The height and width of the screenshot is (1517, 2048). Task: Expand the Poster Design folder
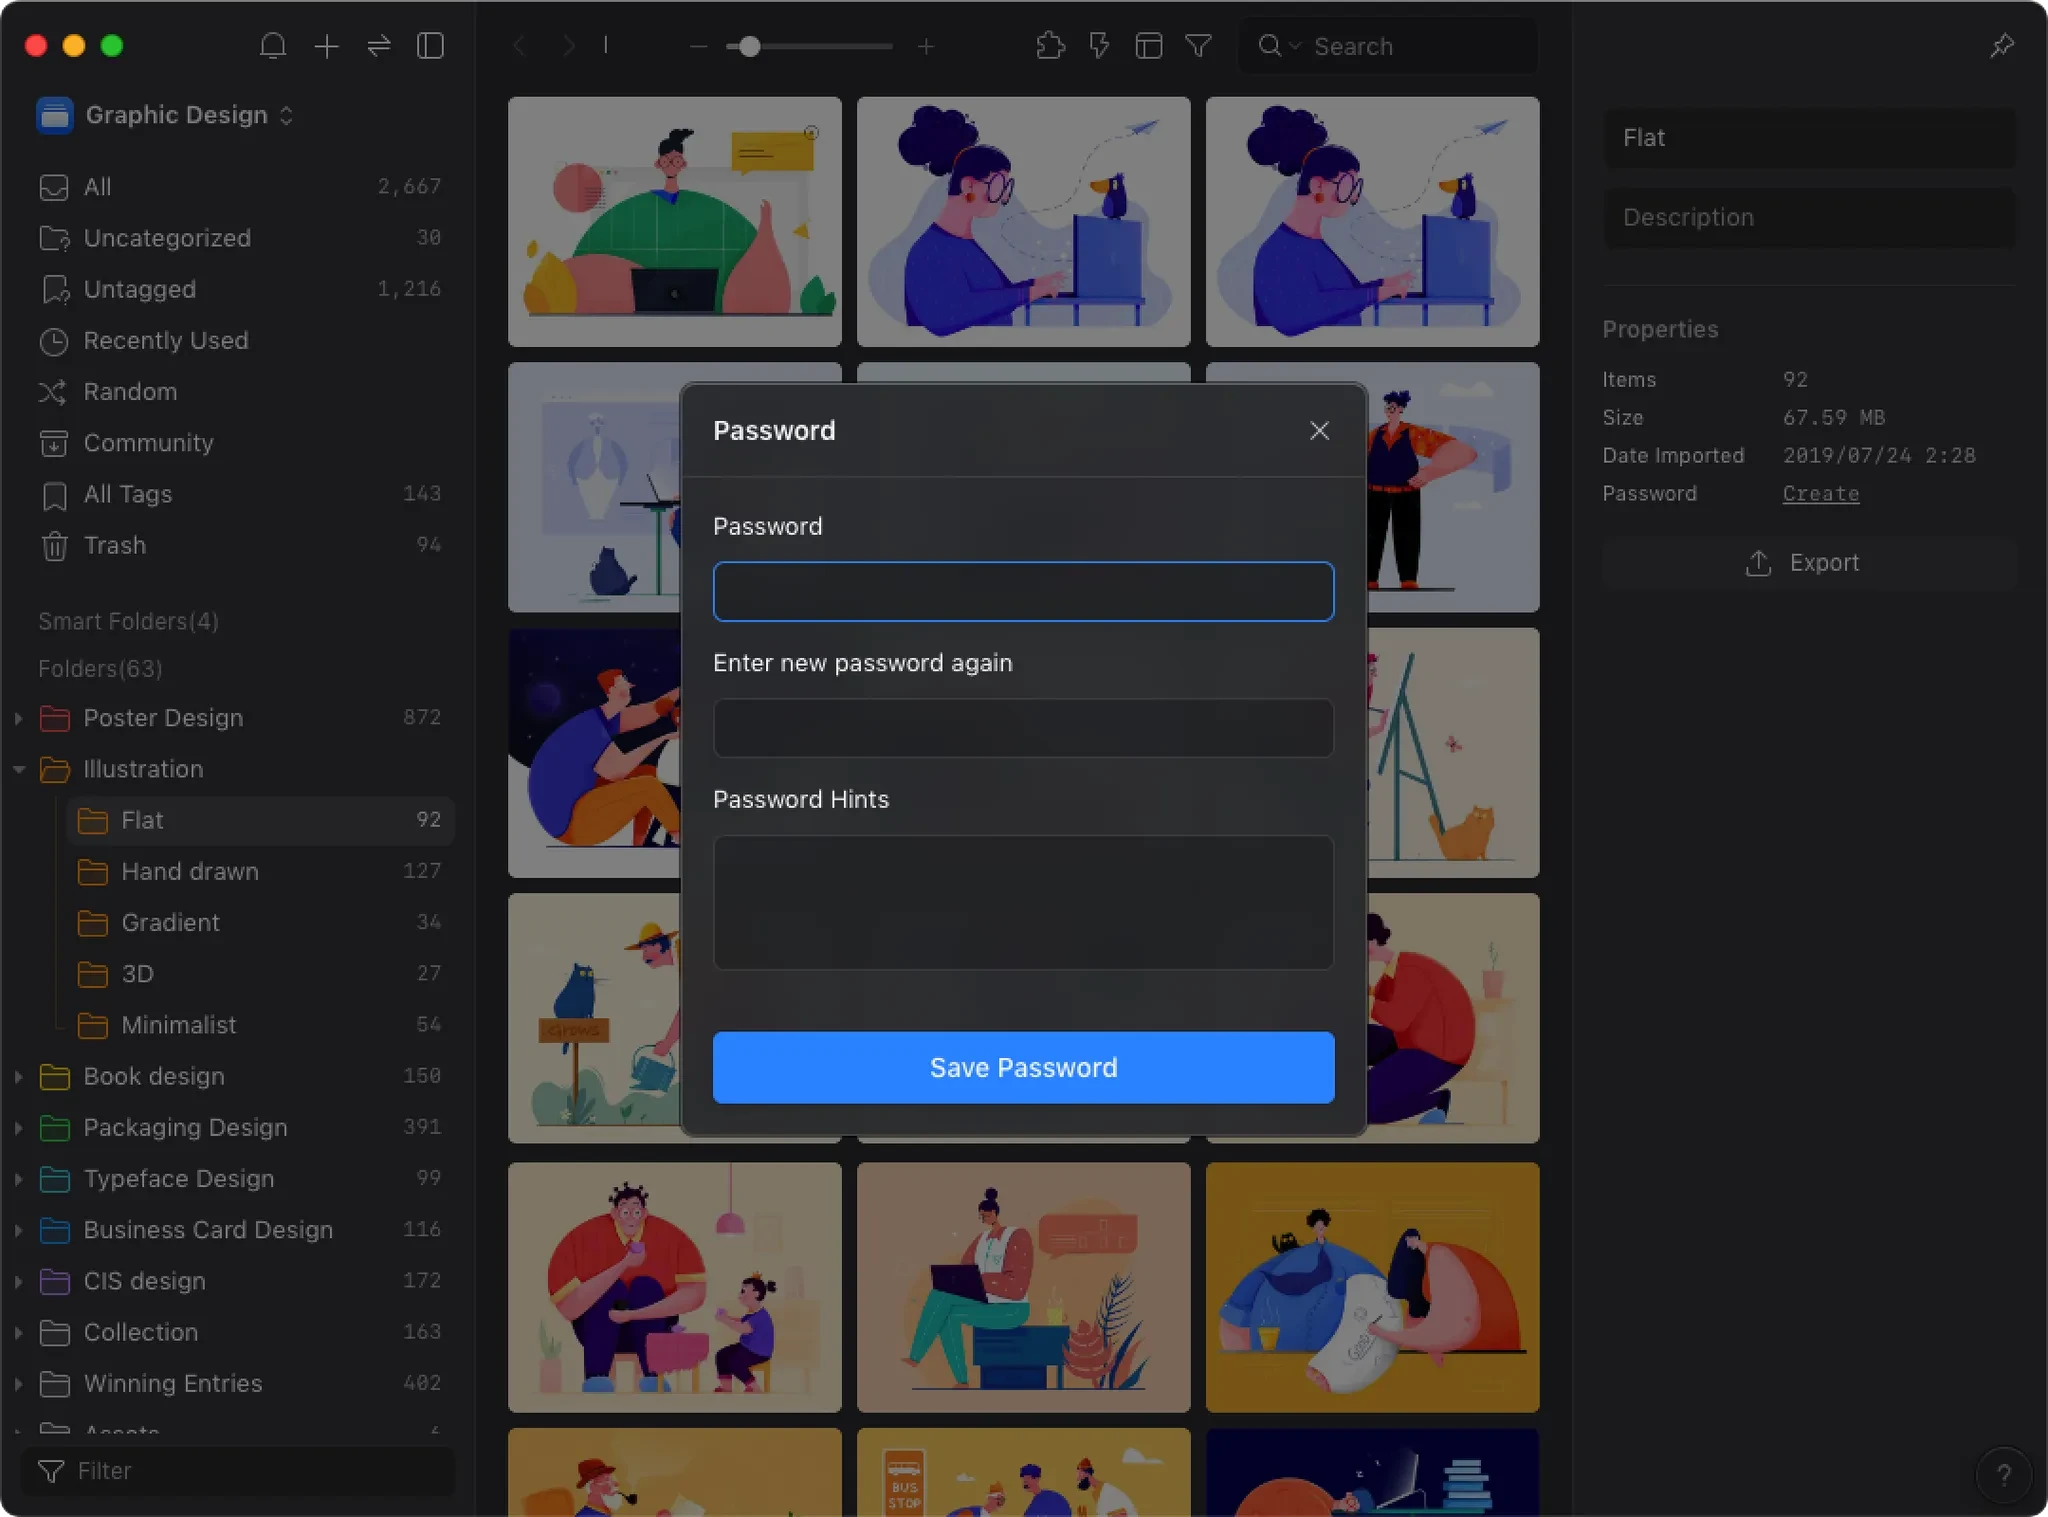point(18,718)
